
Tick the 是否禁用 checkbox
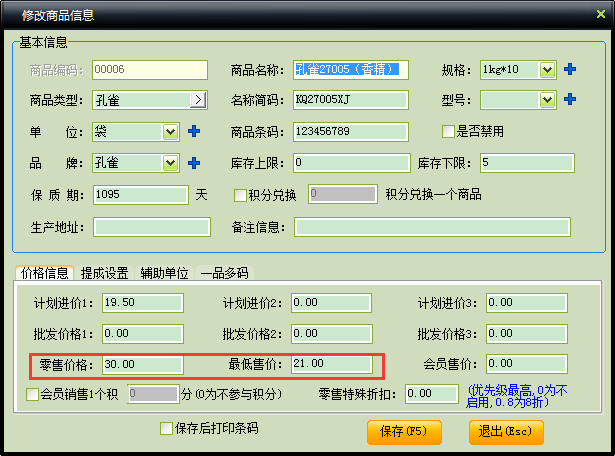[x=448, y=131]
